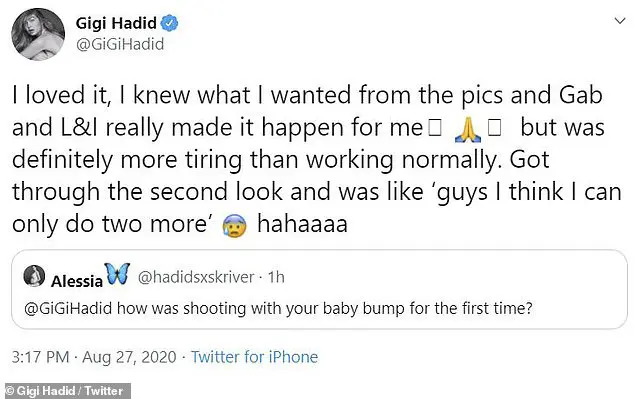Open the @hadidsxskriver handle
634x399 pixels.
click(x=196, y=277)
